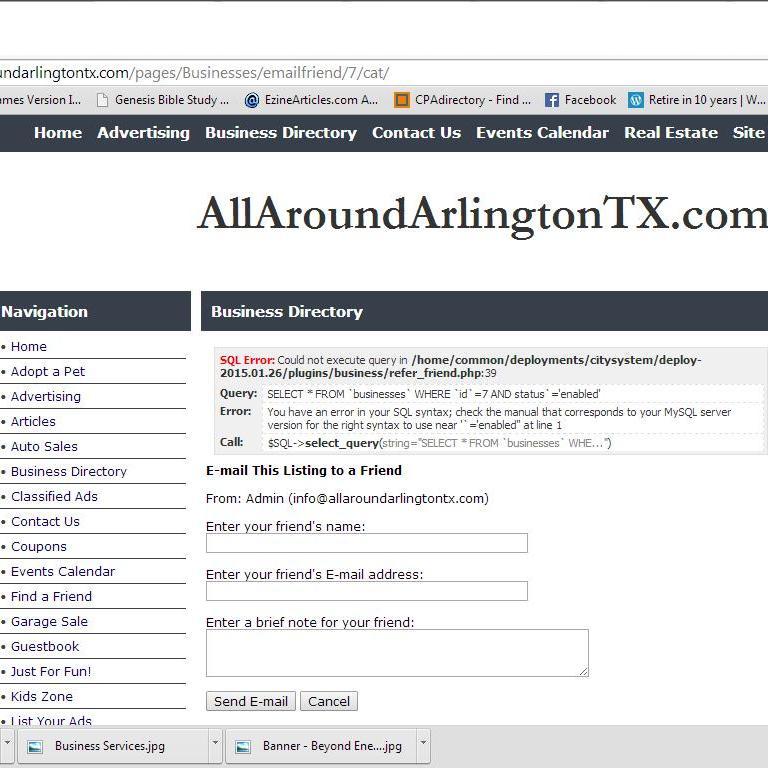Click the Business Services.jpg download file icon
This screenshot has height=768, width=768.
pyautogui.click(x=35, y=746)
